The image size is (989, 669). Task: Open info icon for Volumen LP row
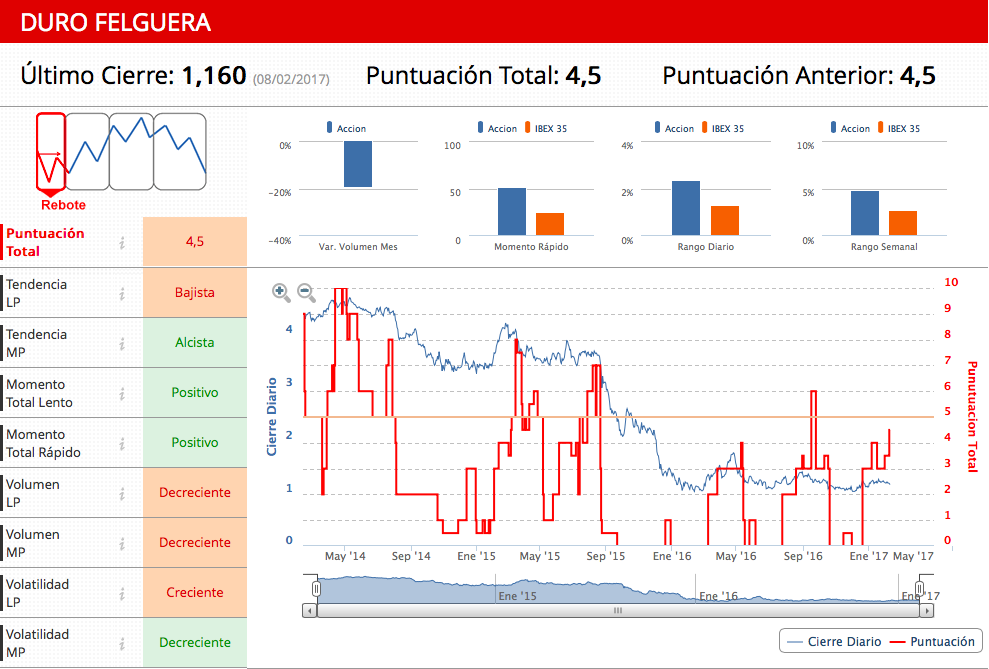click(x=122, y=493)
